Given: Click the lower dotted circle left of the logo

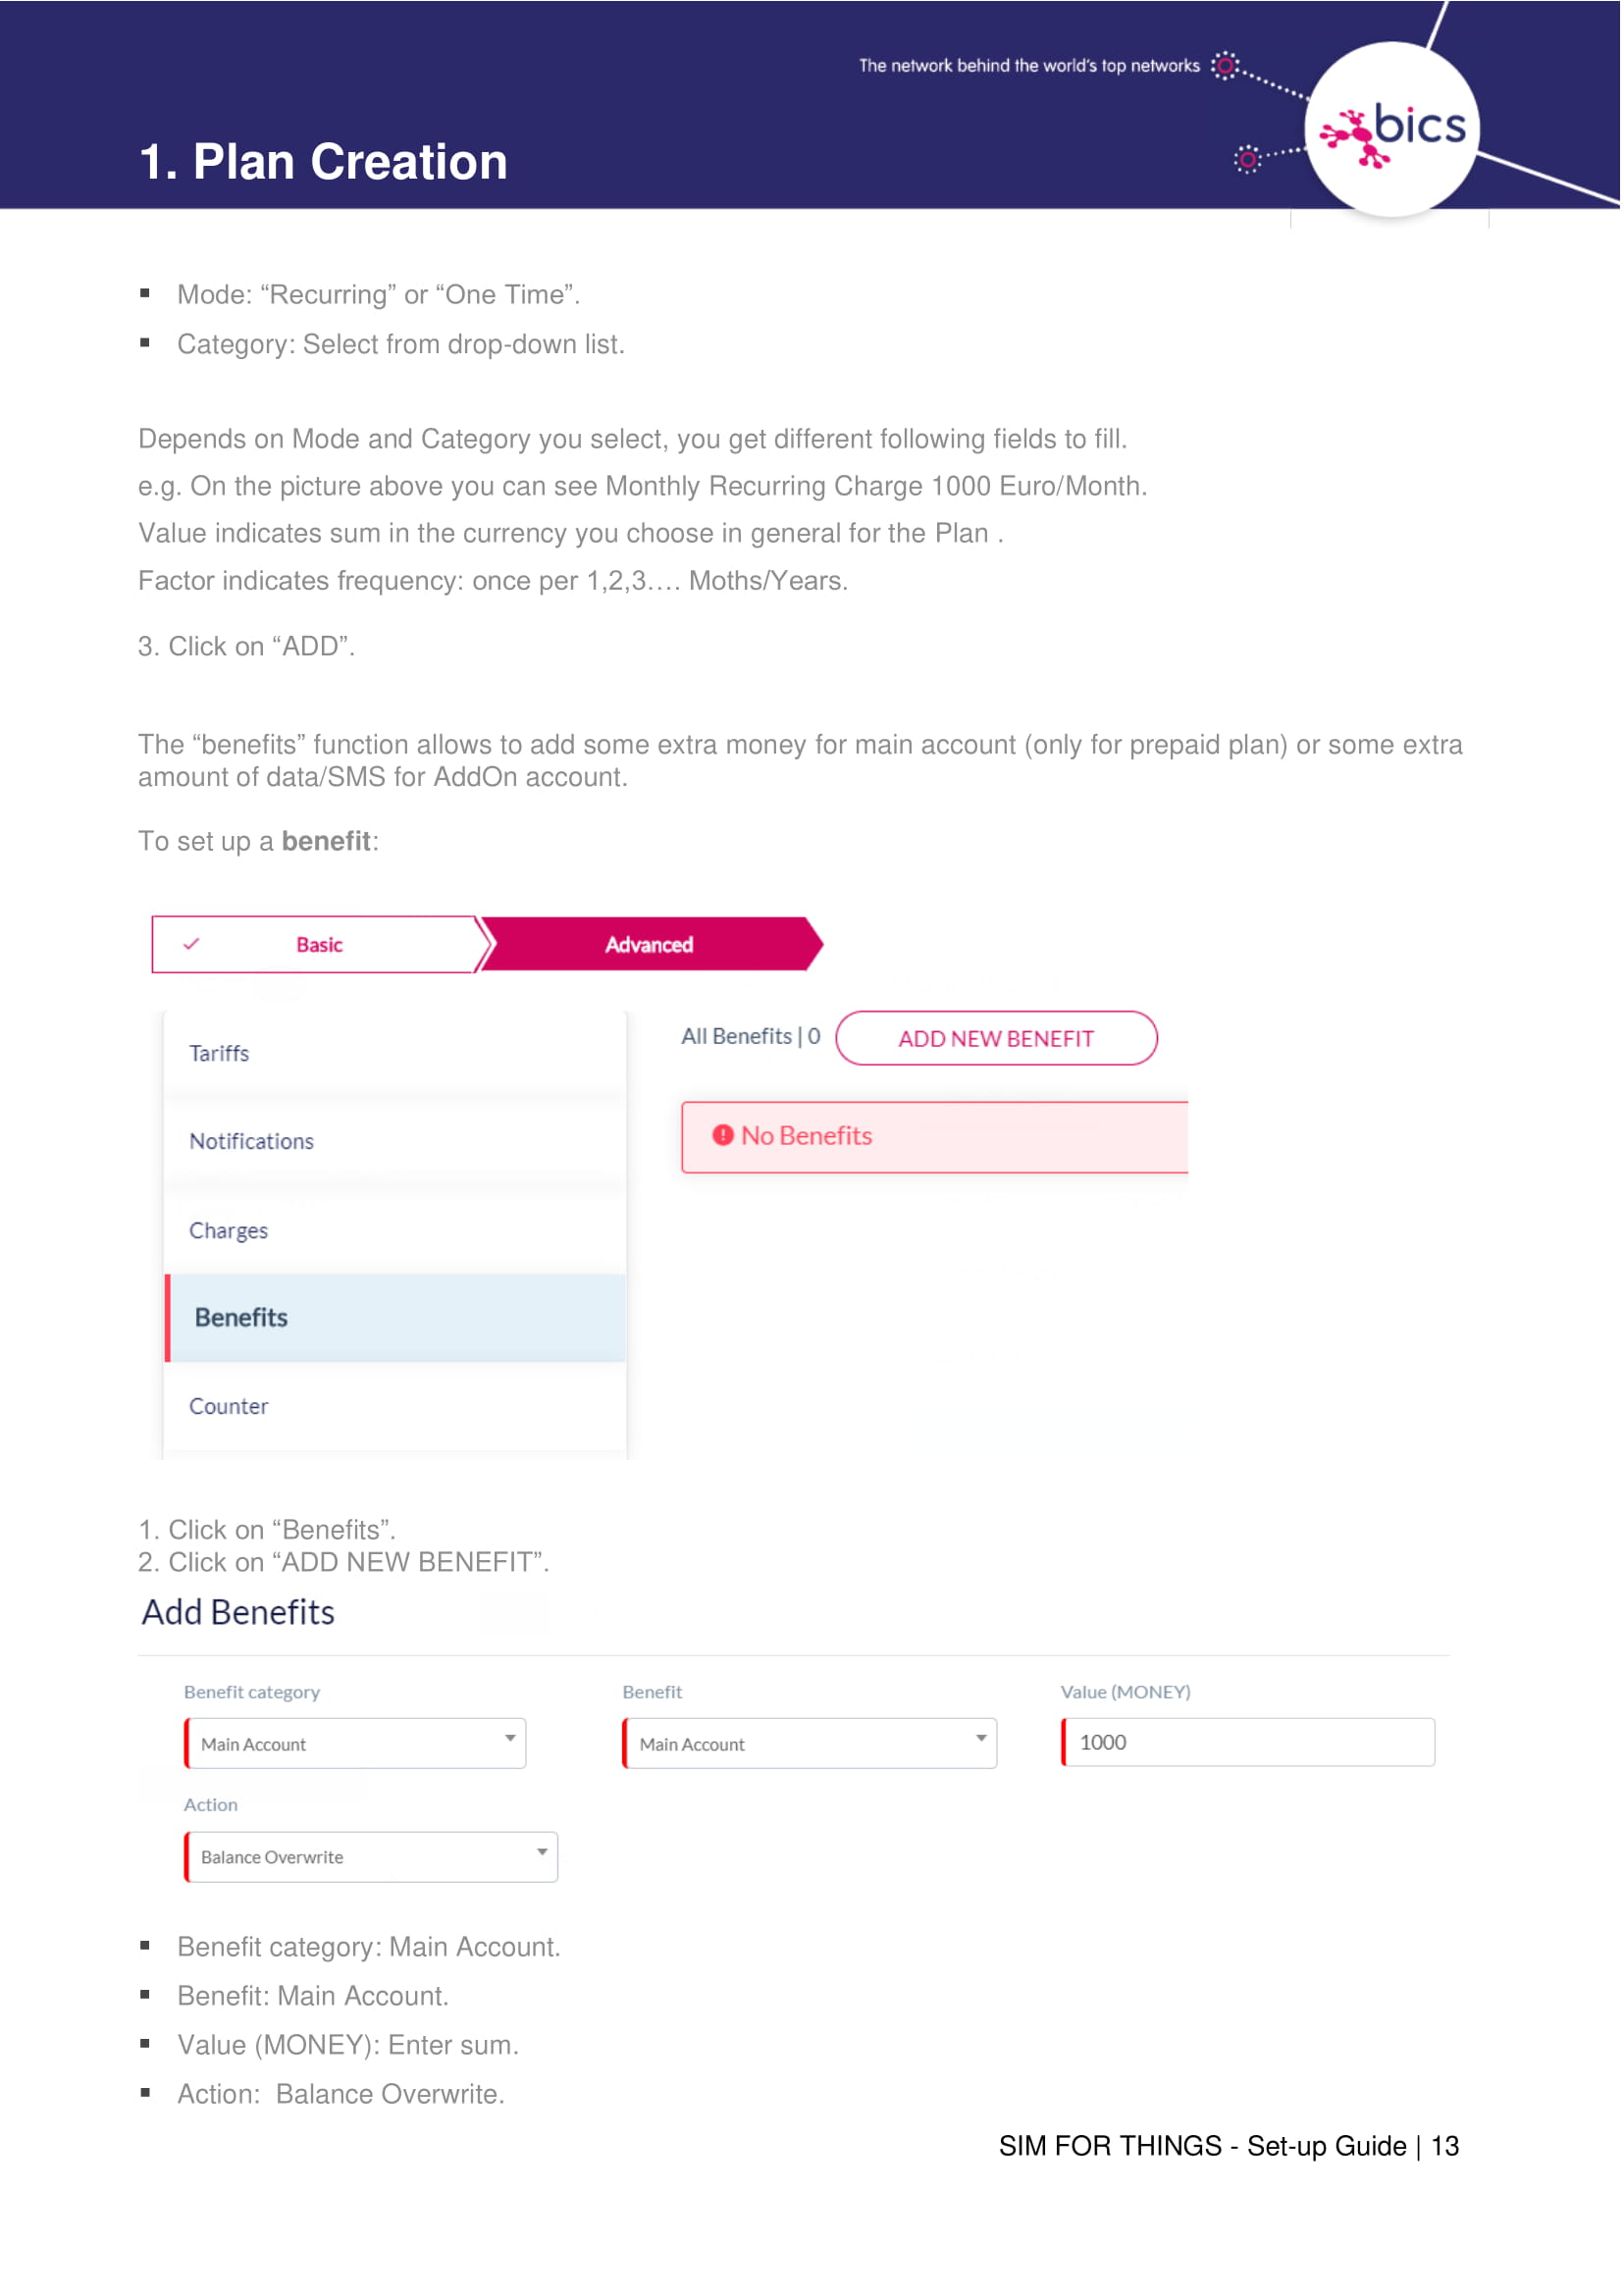Looking at the screenshot, I should click(1247, 159).
